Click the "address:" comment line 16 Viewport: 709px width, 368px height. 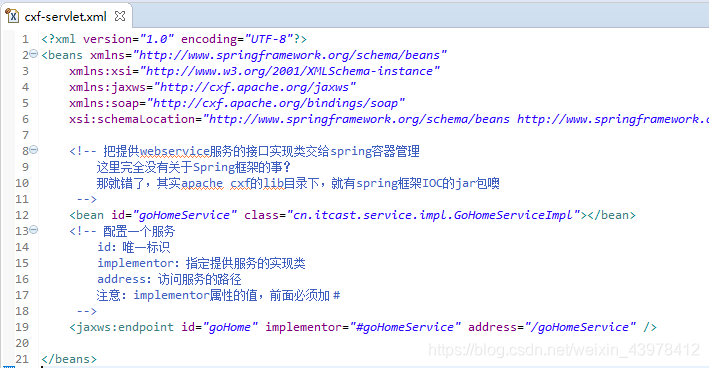[x=169, y=279]
